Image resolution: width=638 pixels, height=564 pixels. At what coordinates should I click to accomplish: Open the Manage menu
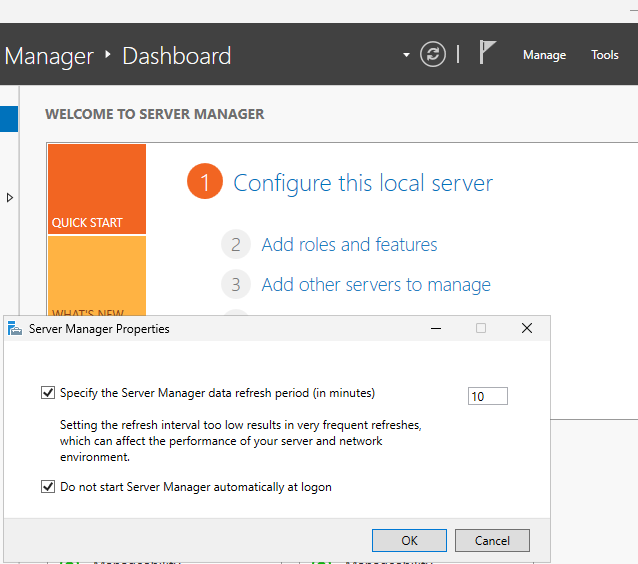(x=544, y=55)
